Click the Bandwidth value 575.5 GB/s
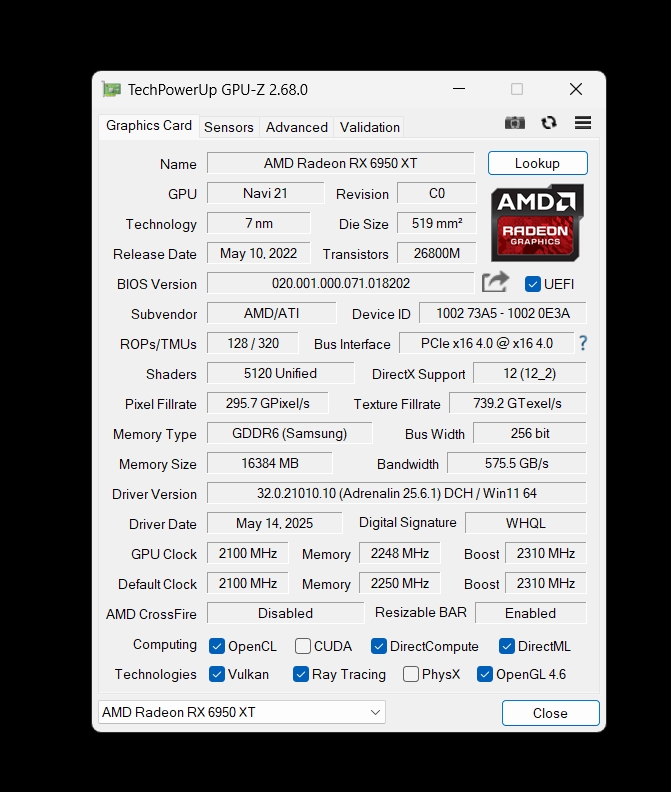671x792 pixels. pyautogui.click(x=517, y=463)
